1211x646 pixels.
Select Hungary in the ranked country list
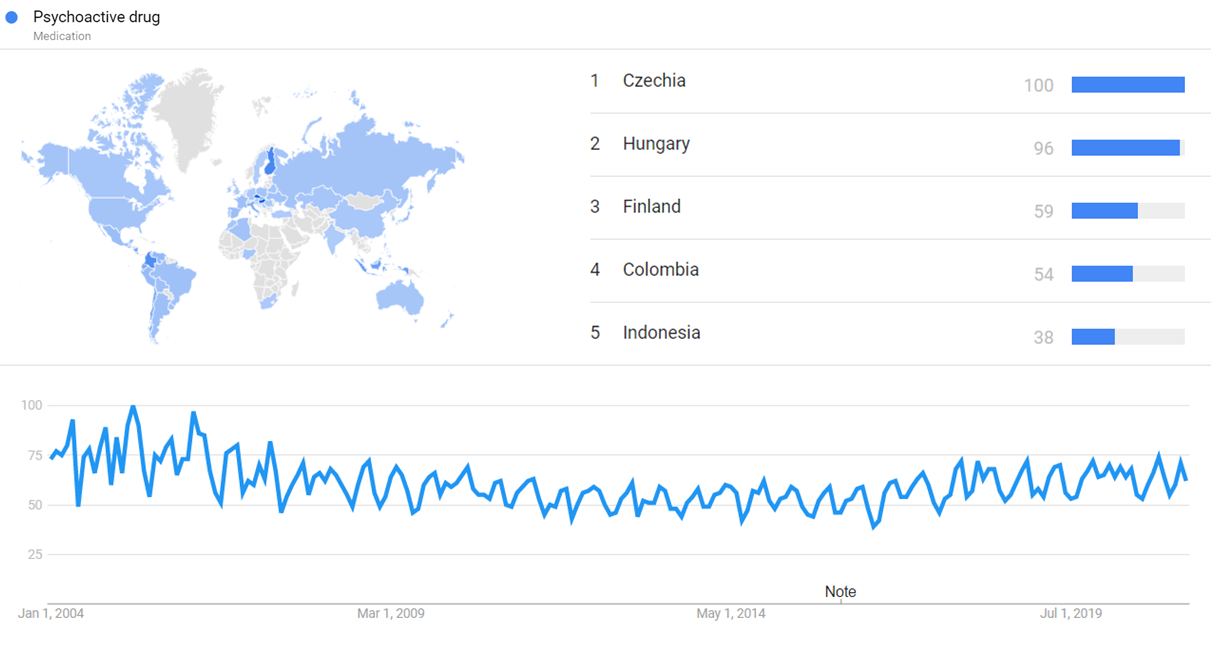(656, 144)
